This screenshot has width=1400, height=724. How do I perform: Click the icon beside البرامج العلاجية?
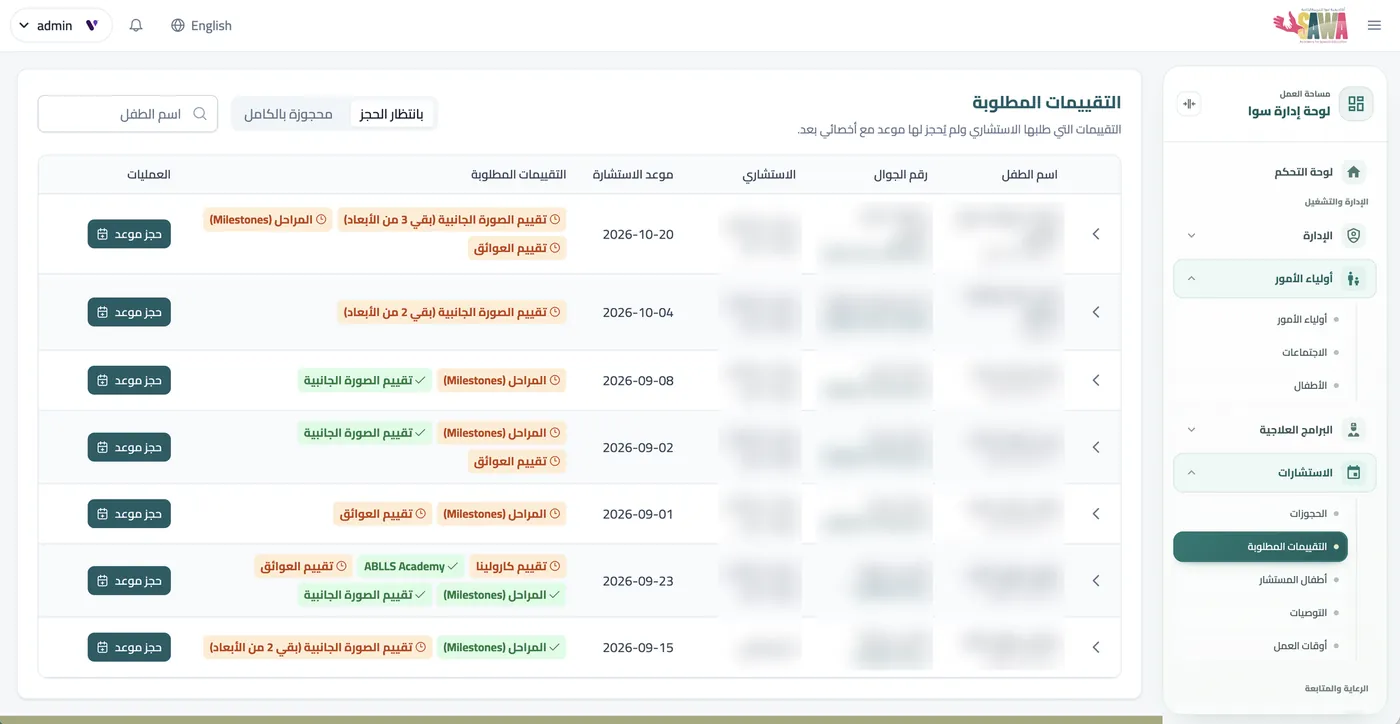[1354, 430]
